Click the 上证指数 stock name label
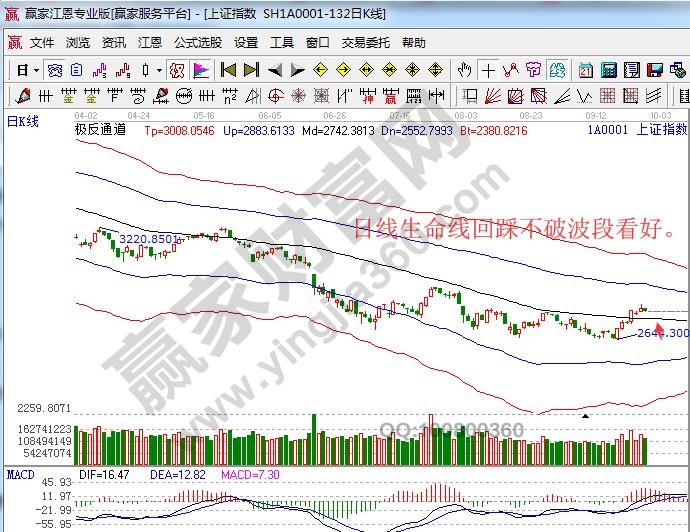 pyautogui.click(x=662, y=129)
